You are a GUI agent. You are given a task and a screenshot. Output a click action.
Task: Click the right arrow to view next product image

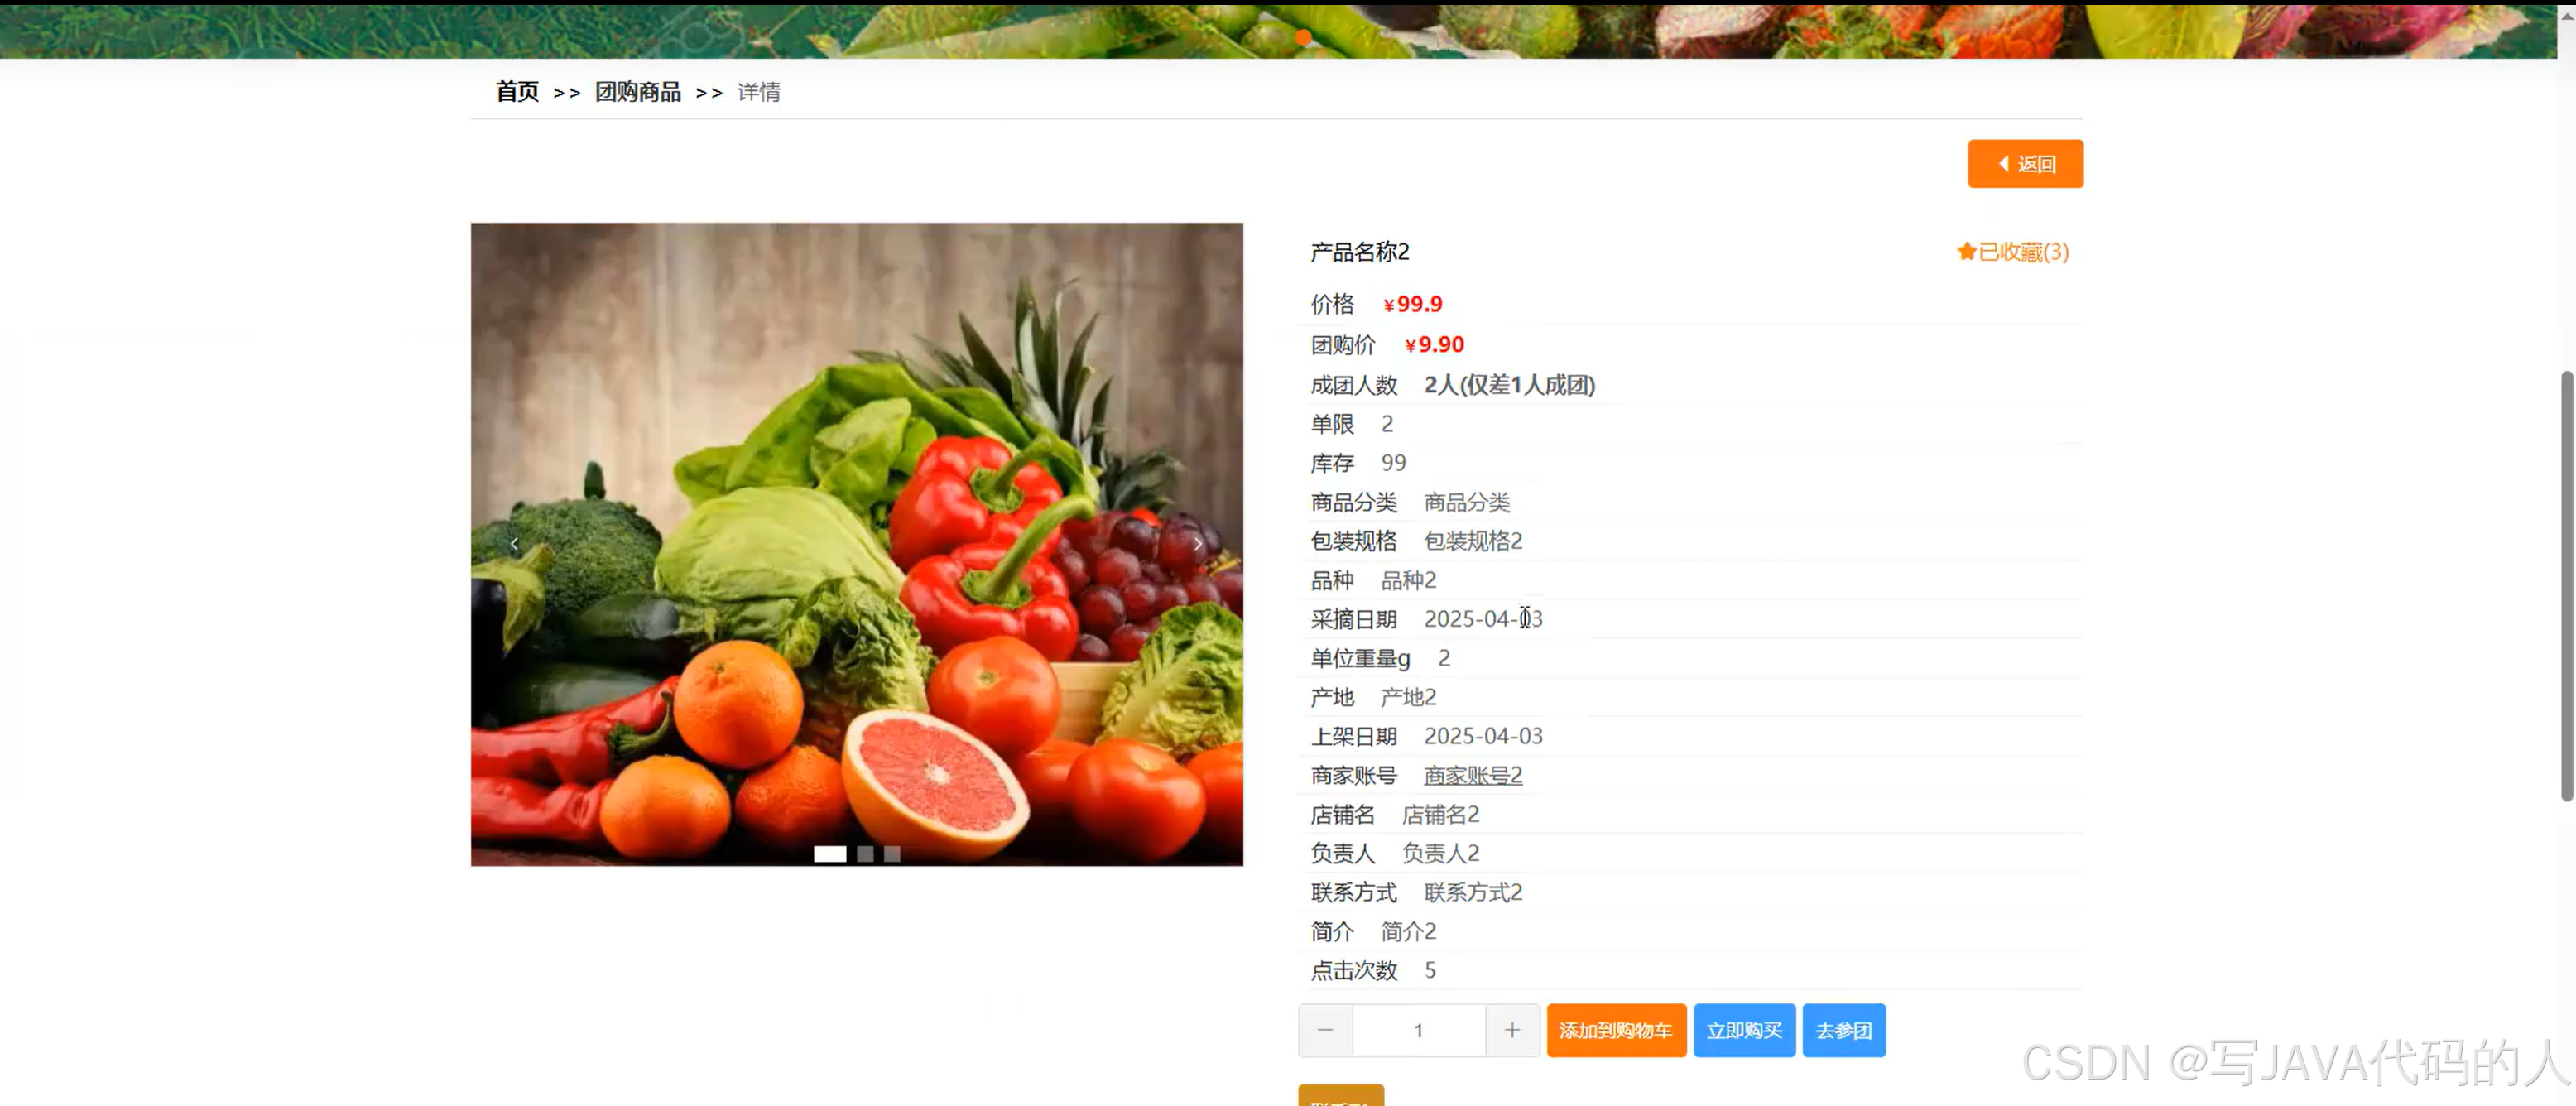tap(1197, 543)
